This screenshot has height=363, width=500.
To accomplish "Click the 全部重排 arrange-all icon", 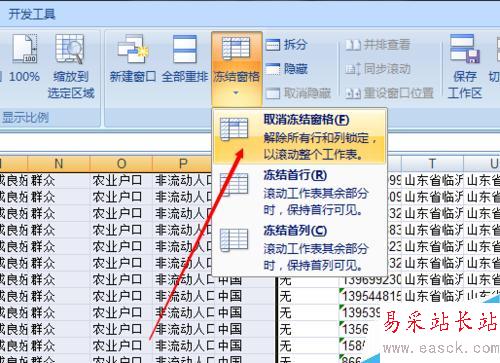I will pyautogui.click(x=185, y=49).
